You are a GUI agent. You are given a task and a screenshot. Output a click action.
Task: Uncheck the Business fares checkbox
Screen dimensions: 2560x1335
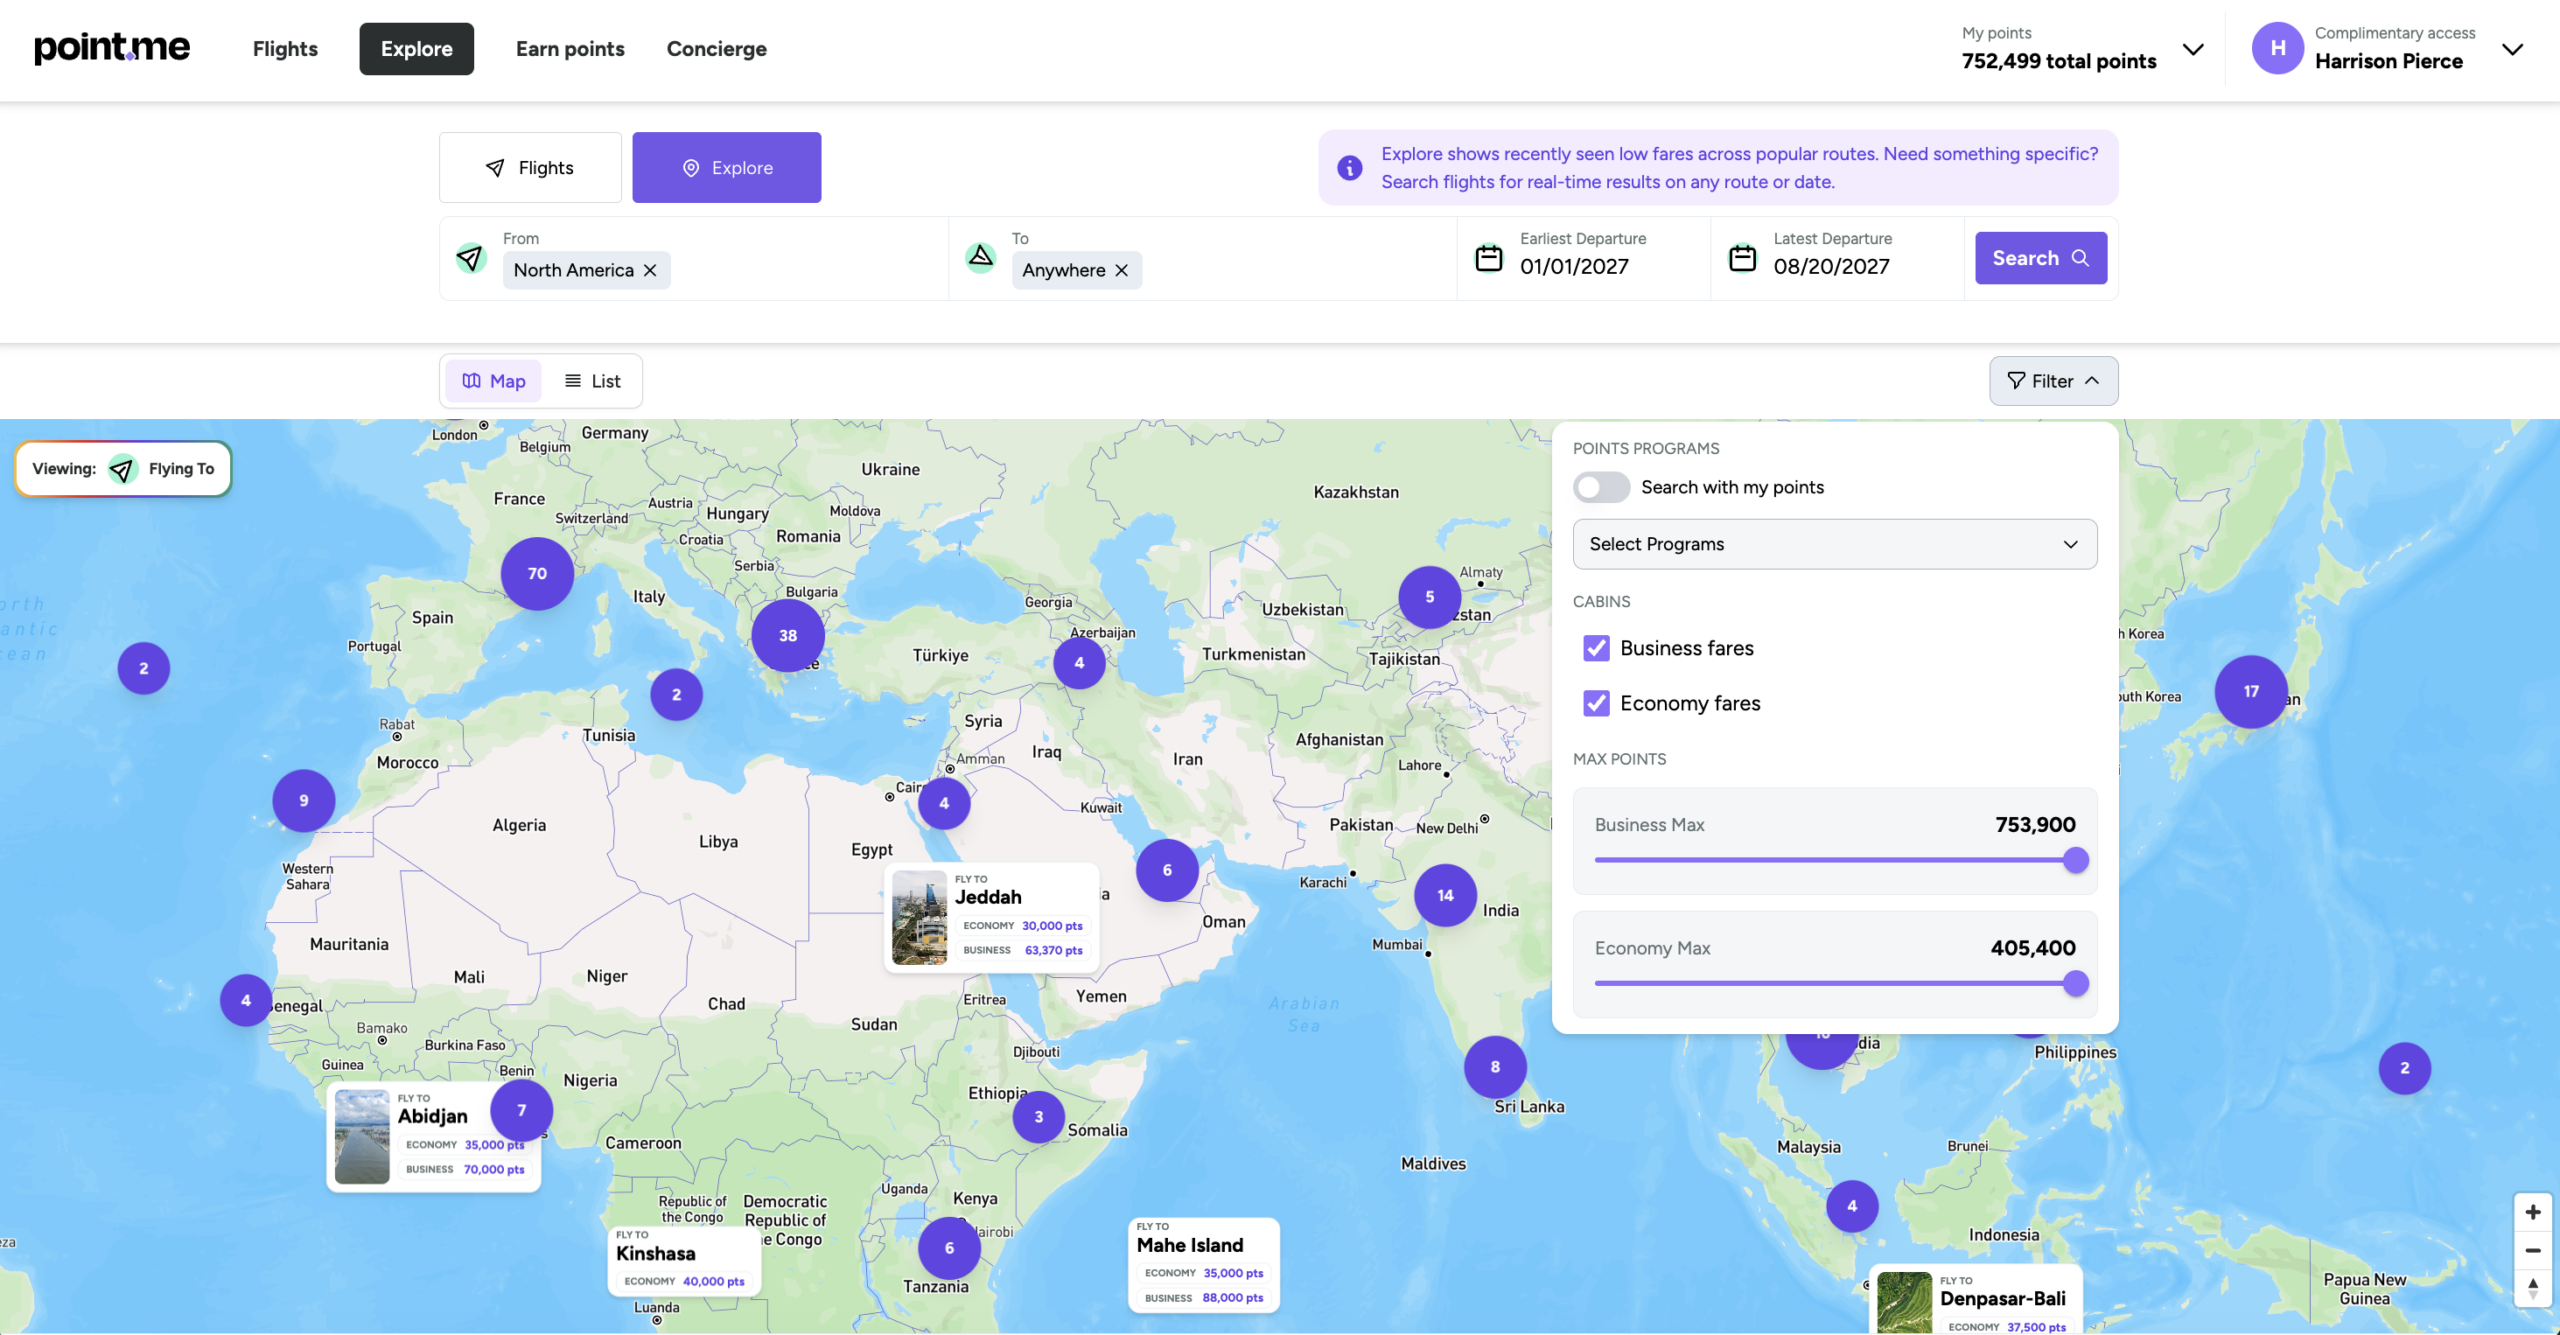1596,648
